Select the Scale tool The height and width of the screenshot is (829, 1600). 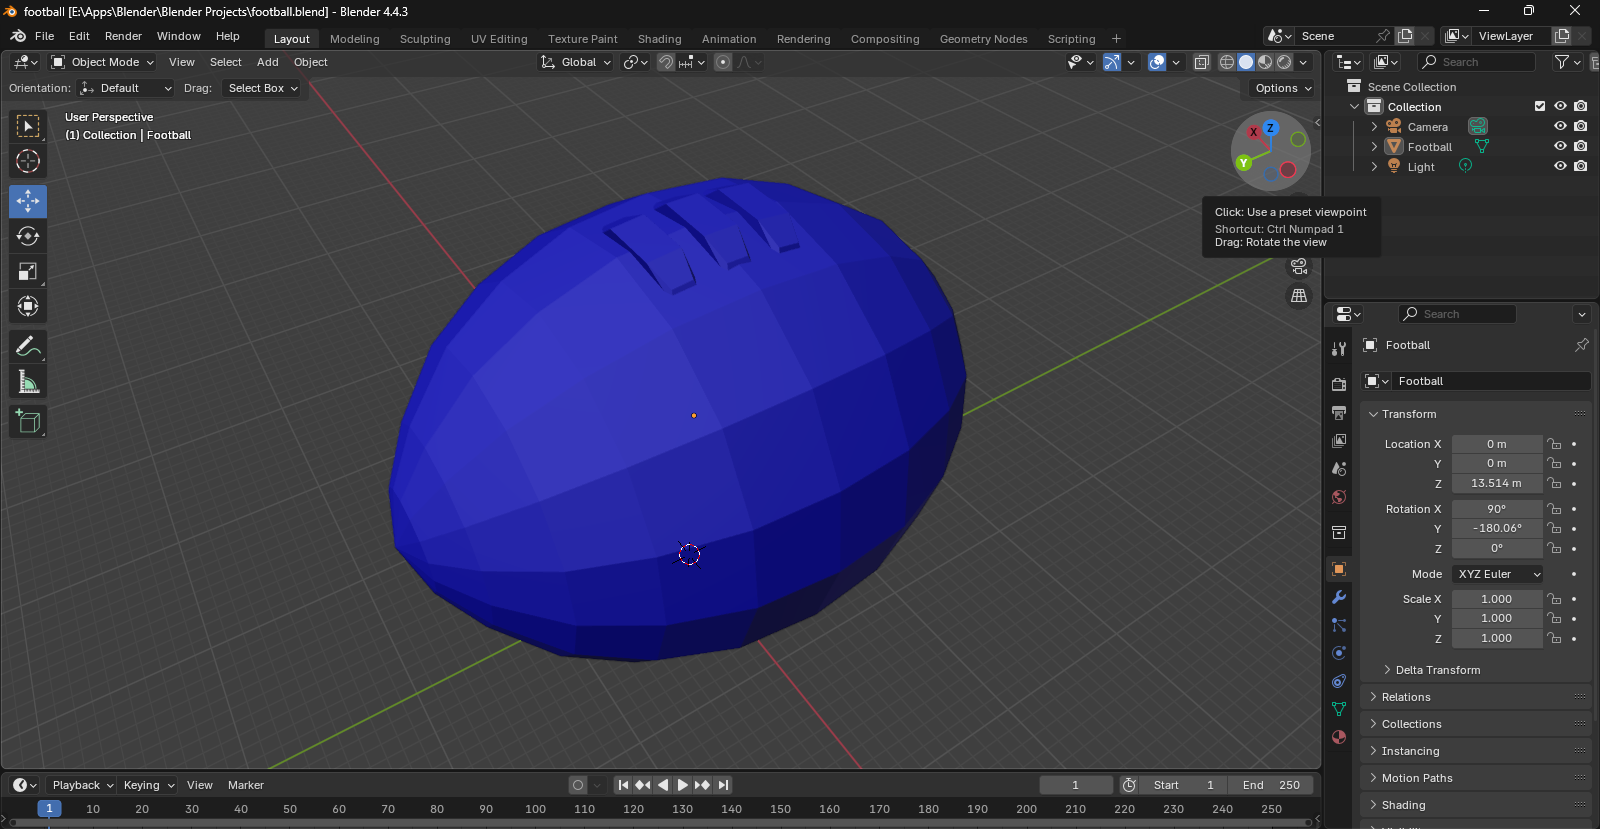[28, 271]
